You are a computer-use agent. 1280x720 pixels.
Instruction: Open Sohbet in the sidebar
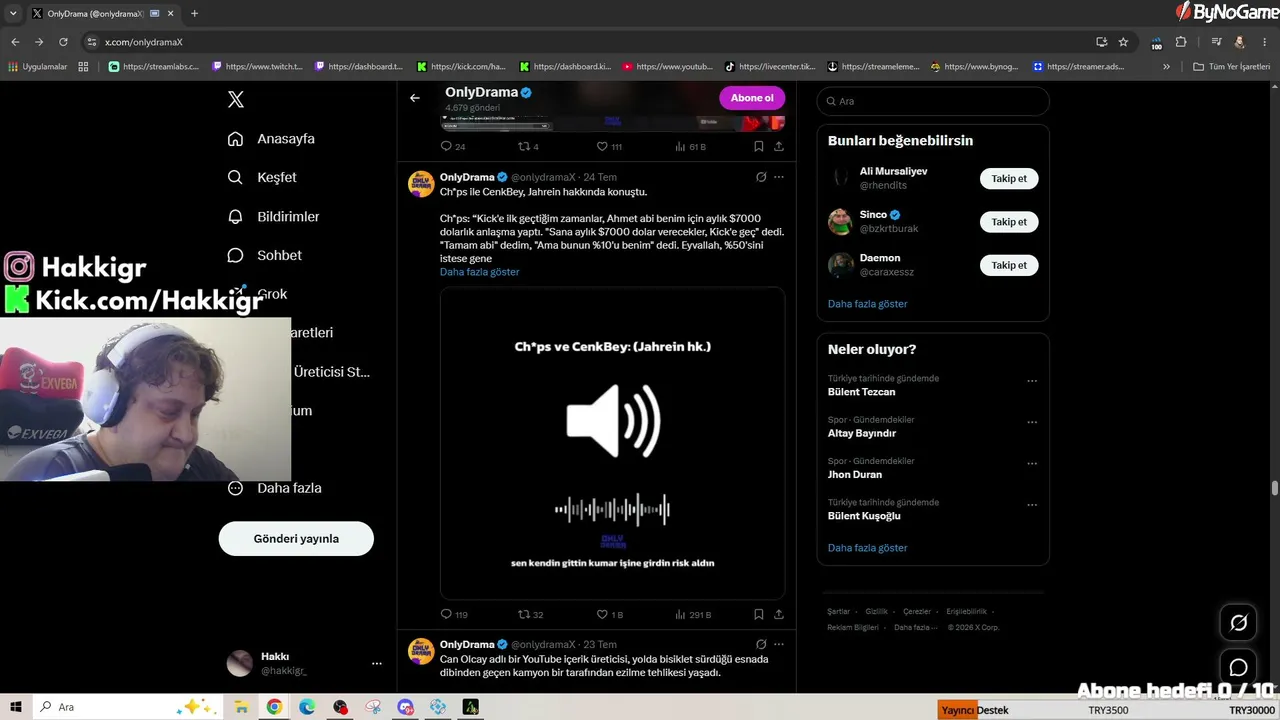265,255
